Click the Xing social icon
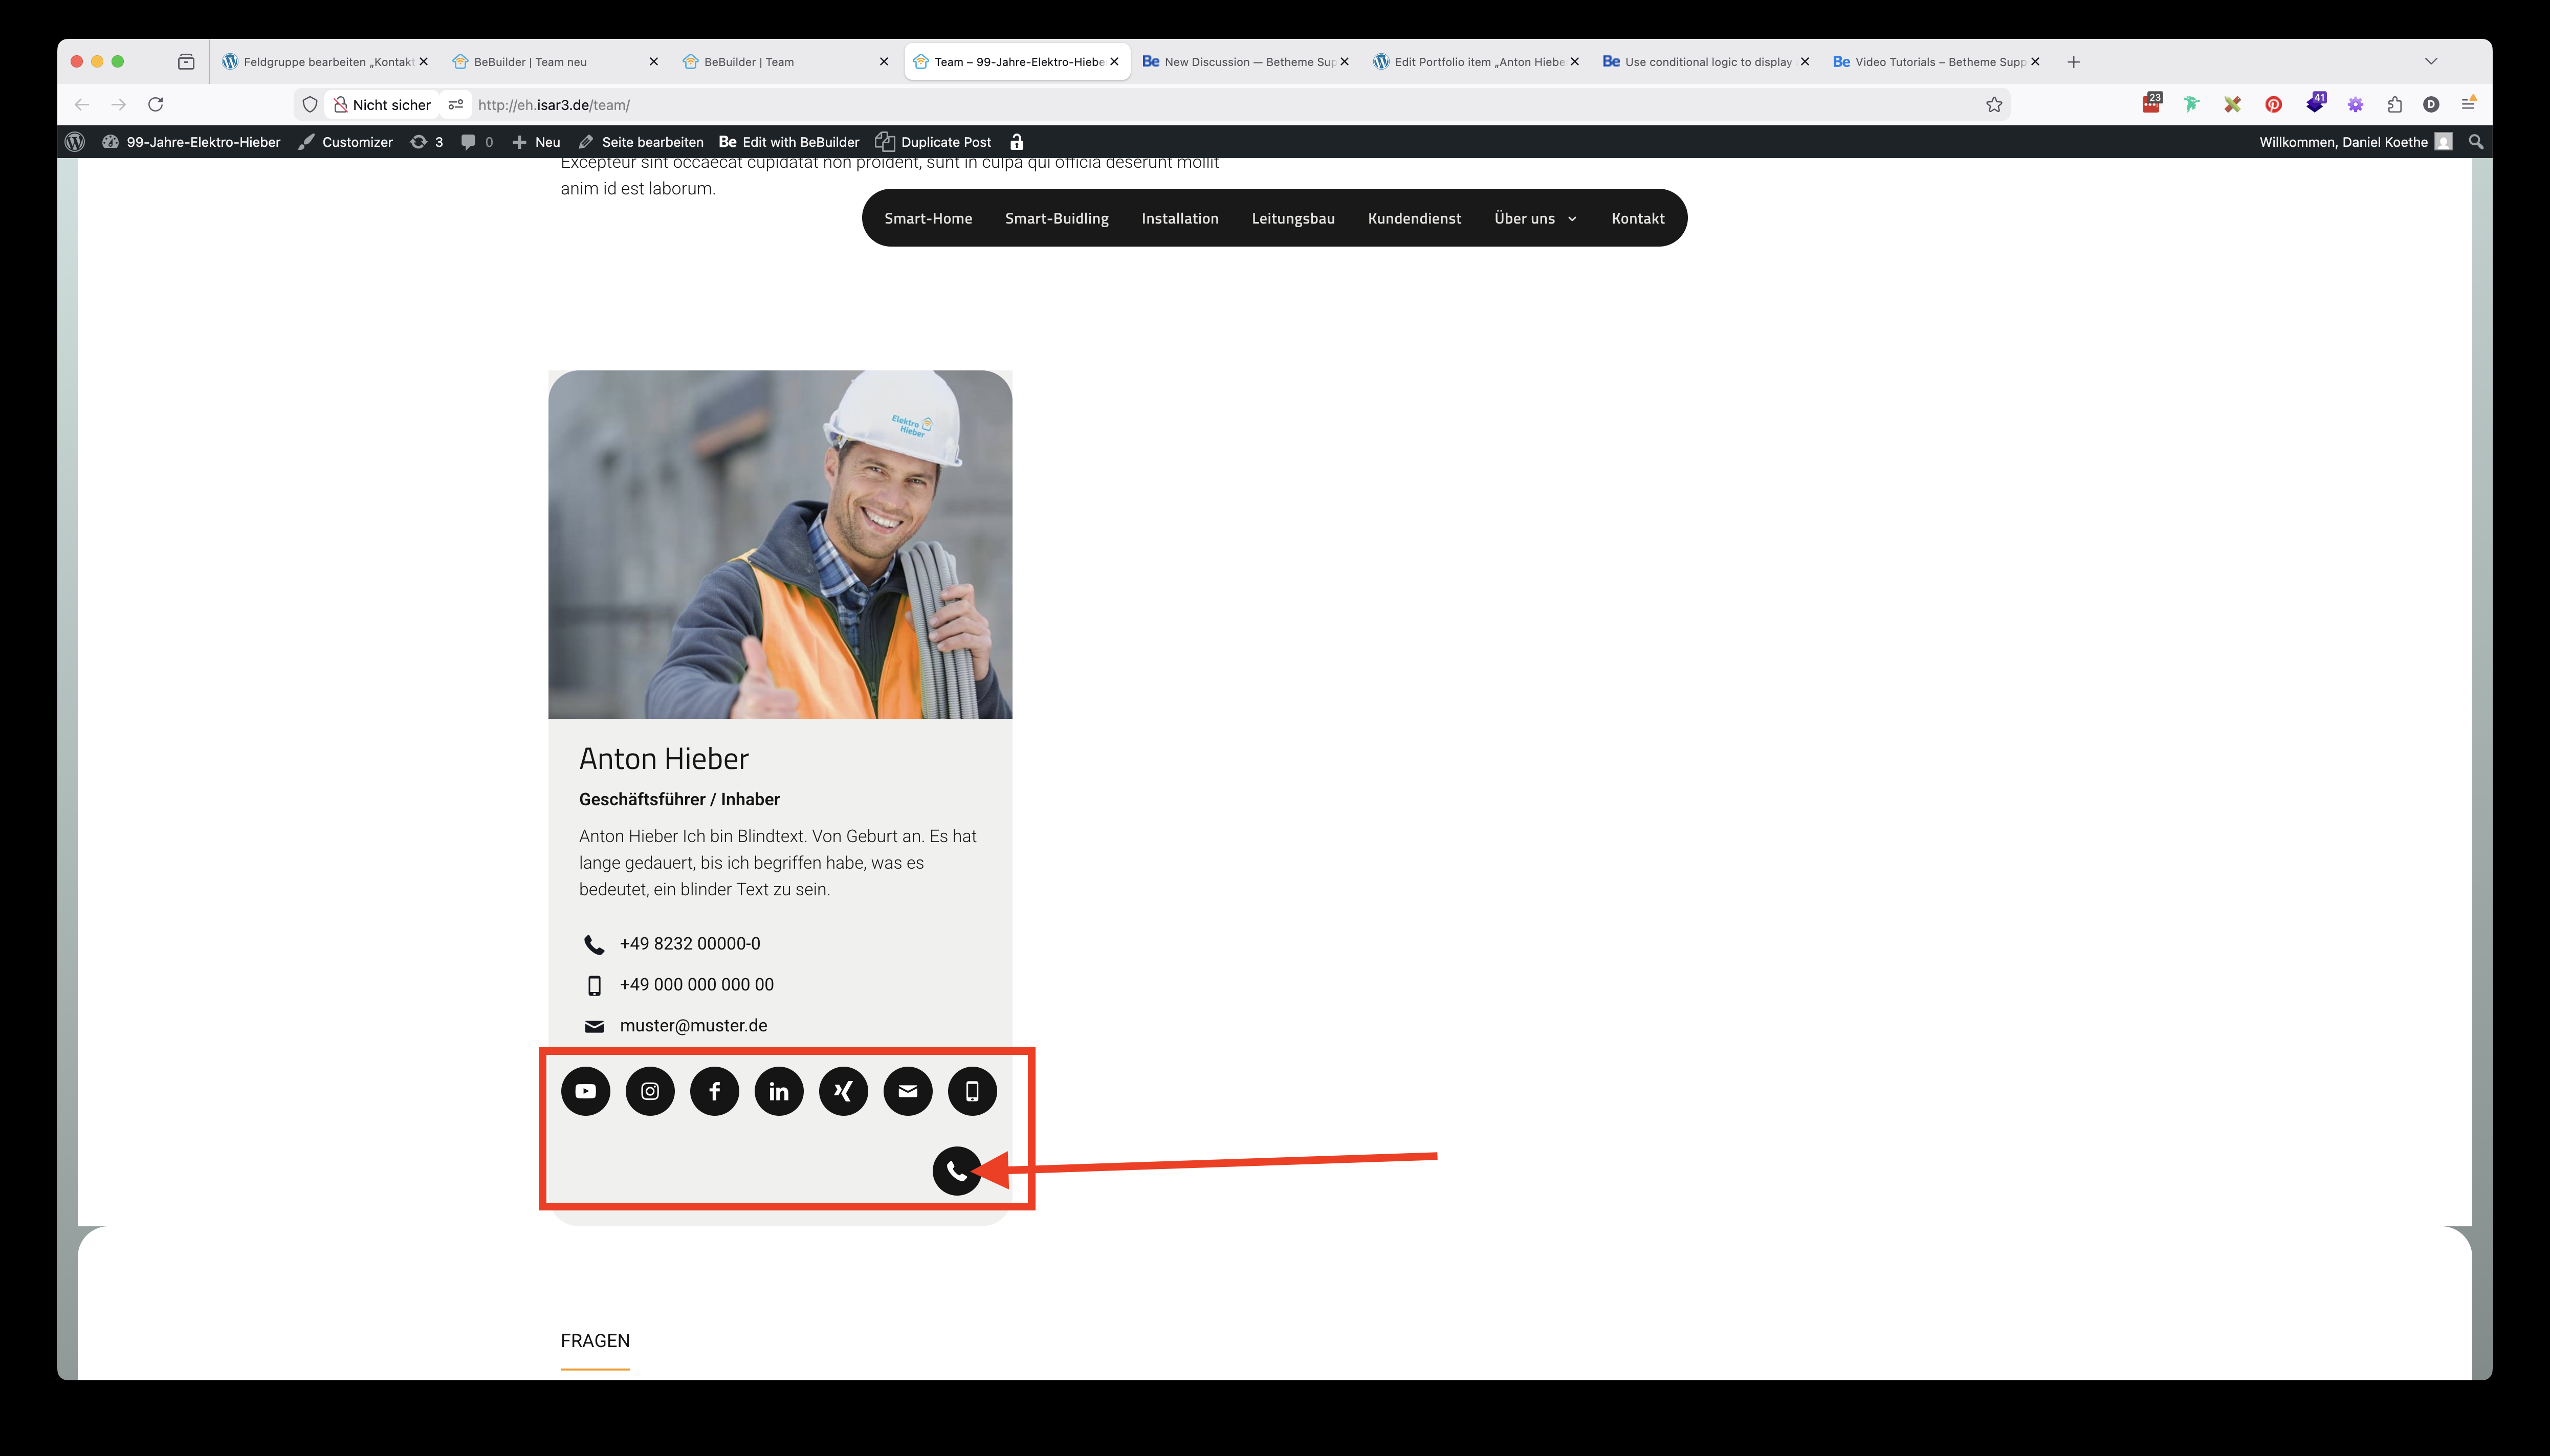This screenshot has height=1456, width=2550. 843,1091
